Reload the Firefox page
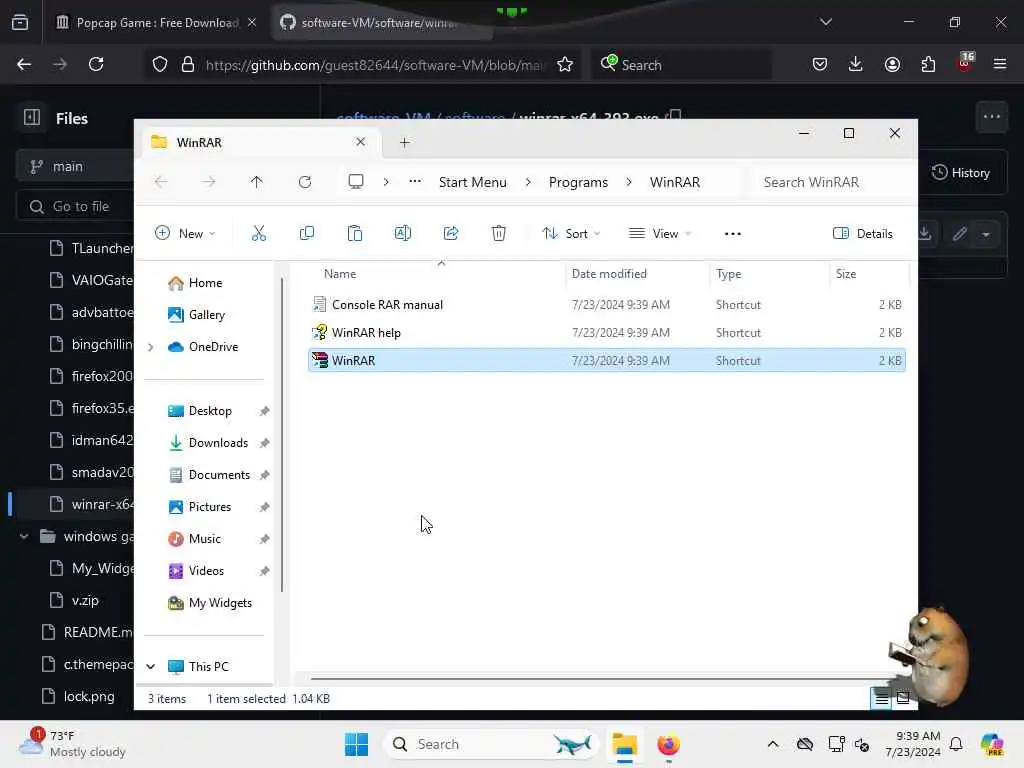Image resolution: width=1024 pixels, height=768 pixels. coord(96,64)
